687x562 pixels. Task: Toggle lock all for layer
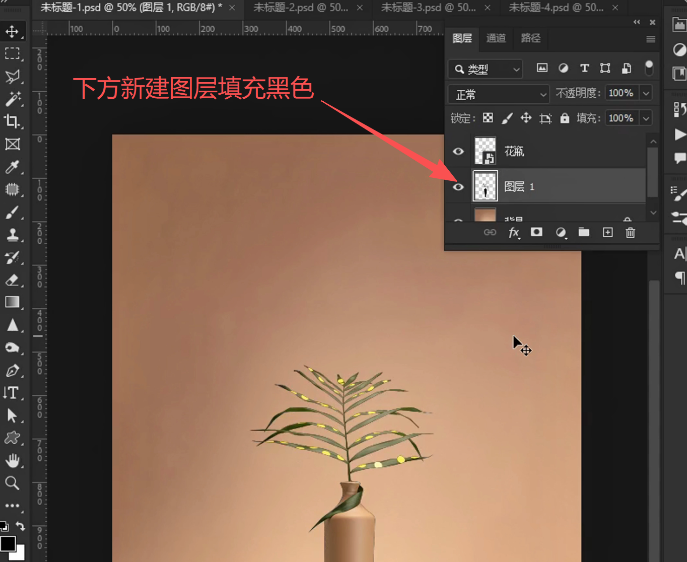pos(564,118)
